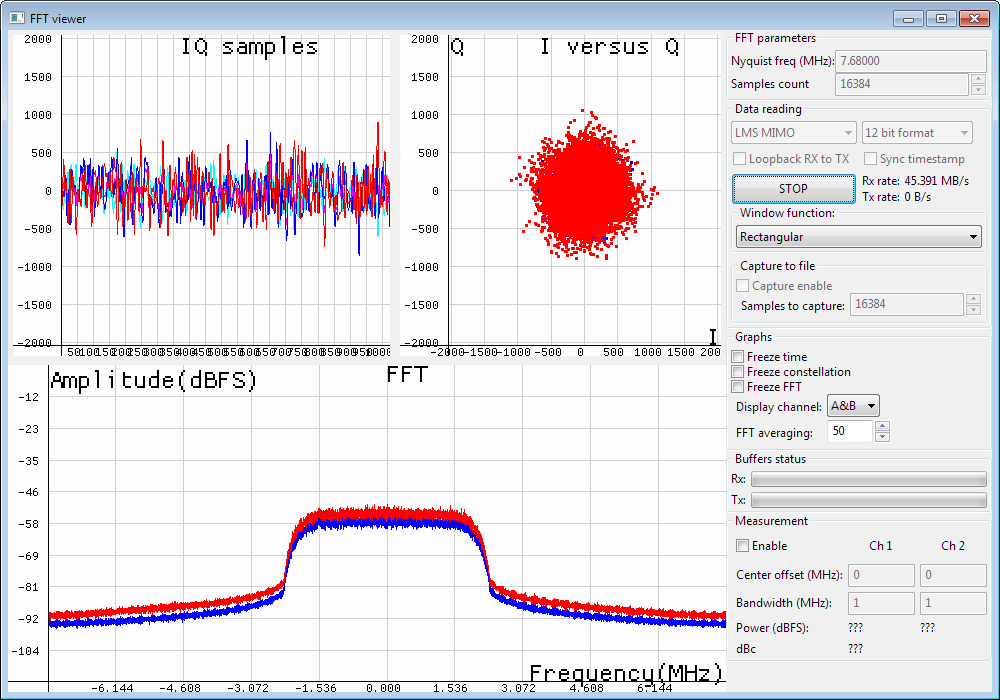1000x700 pixels.
Task: Expand the Rectangular window function dropdown
Action: tap(858, 237)
